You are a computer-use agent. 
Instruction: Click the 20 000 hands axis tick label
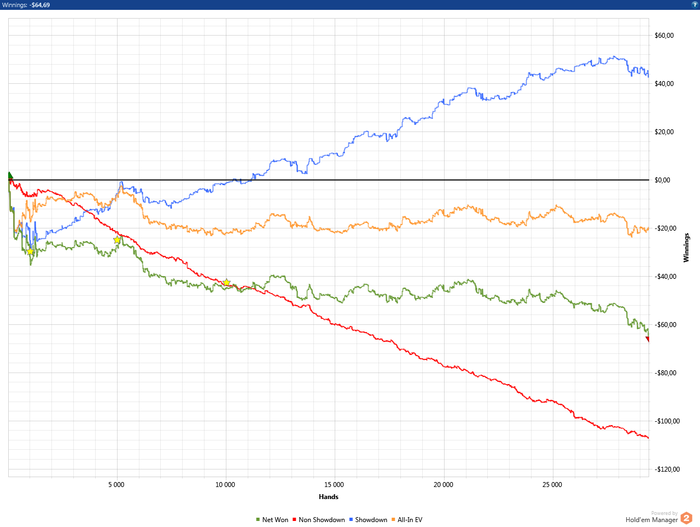[x=443, y=485]
